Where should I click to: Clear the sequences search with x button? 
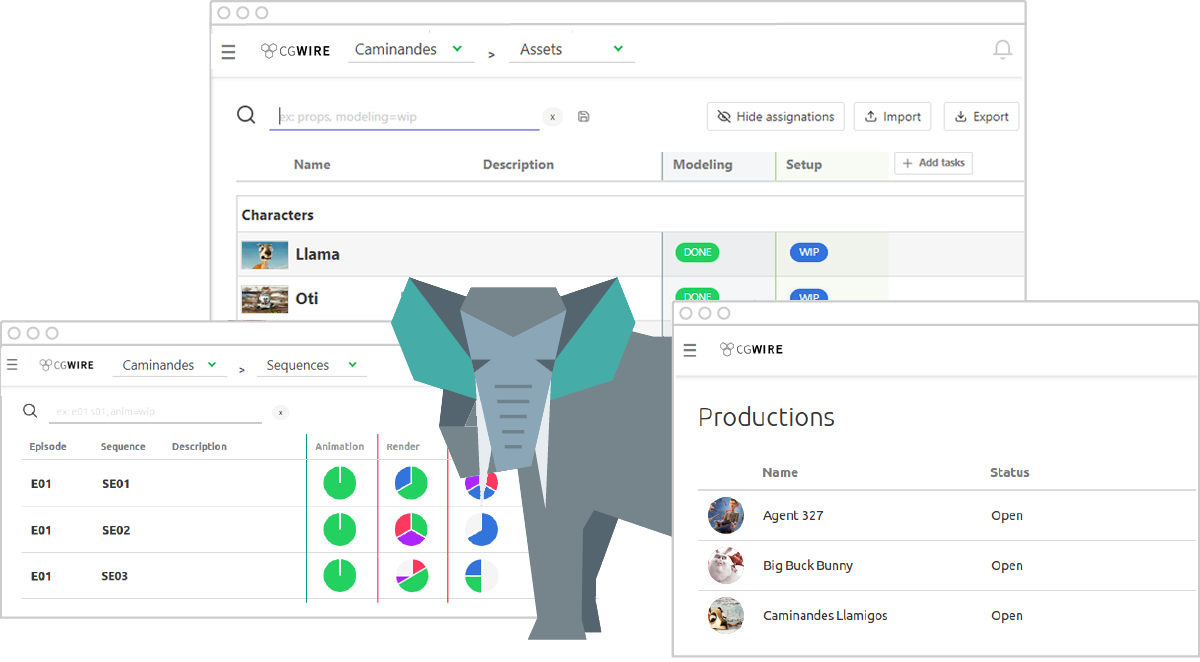click(x=281, y=412)
